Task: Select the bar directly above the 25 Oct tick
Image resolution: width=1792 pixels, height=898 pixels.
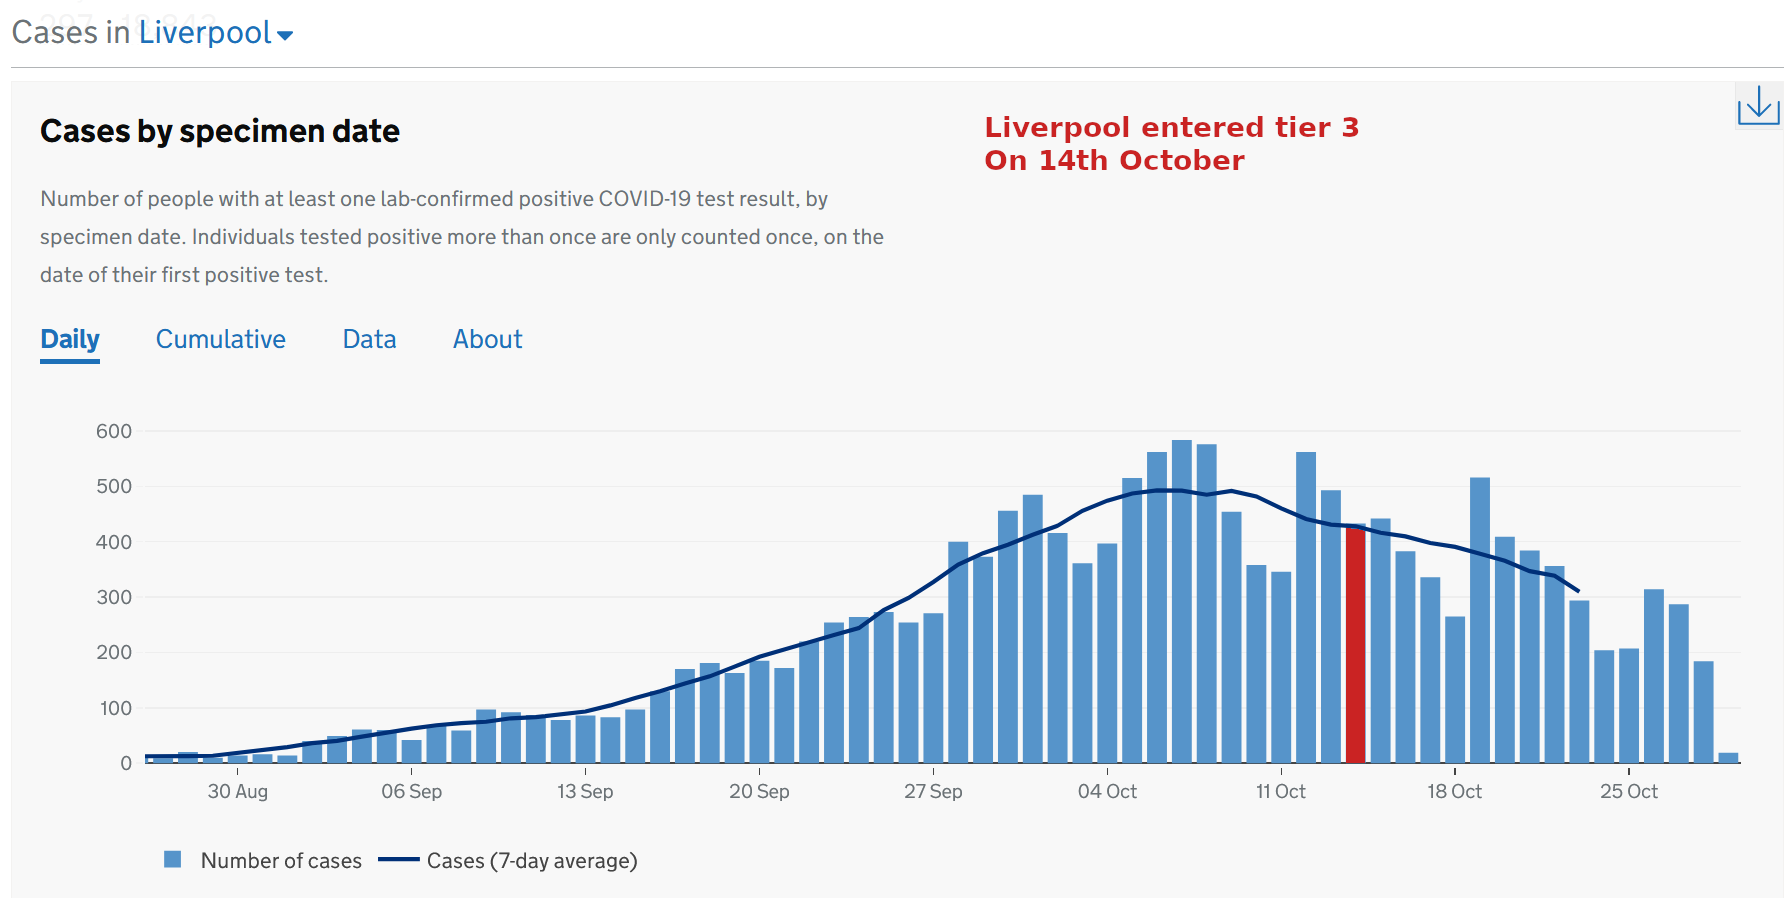Action: point(1629,706)
